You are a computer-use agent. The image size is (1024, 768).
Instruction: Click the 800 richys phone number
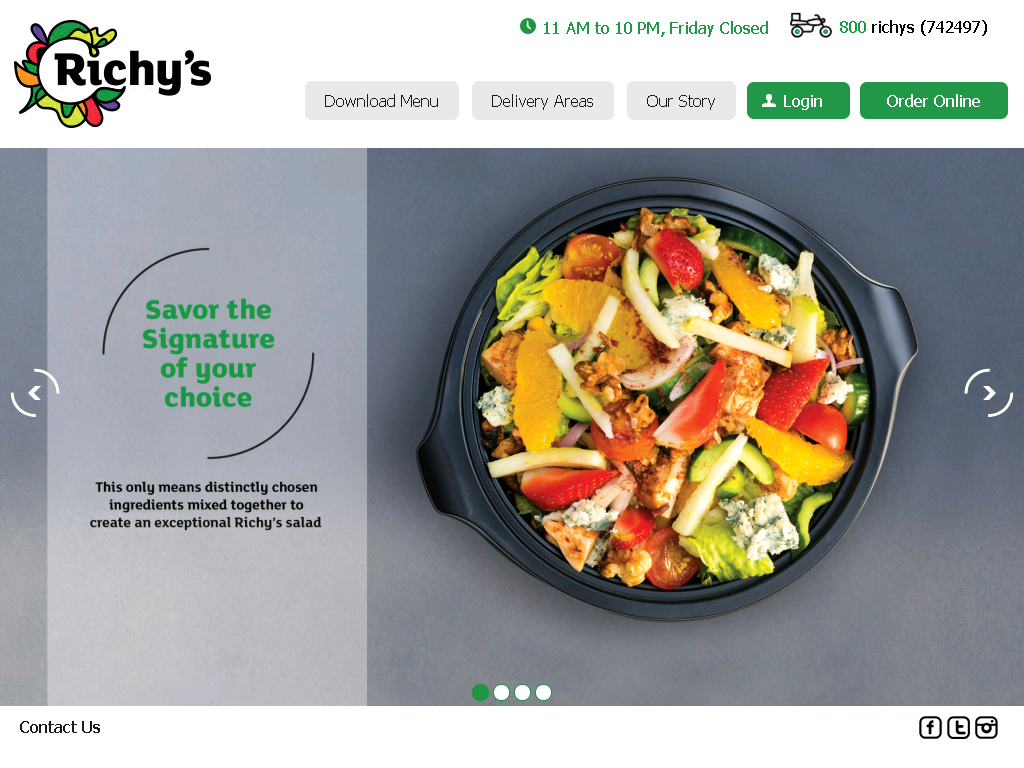tap(913, 27)
